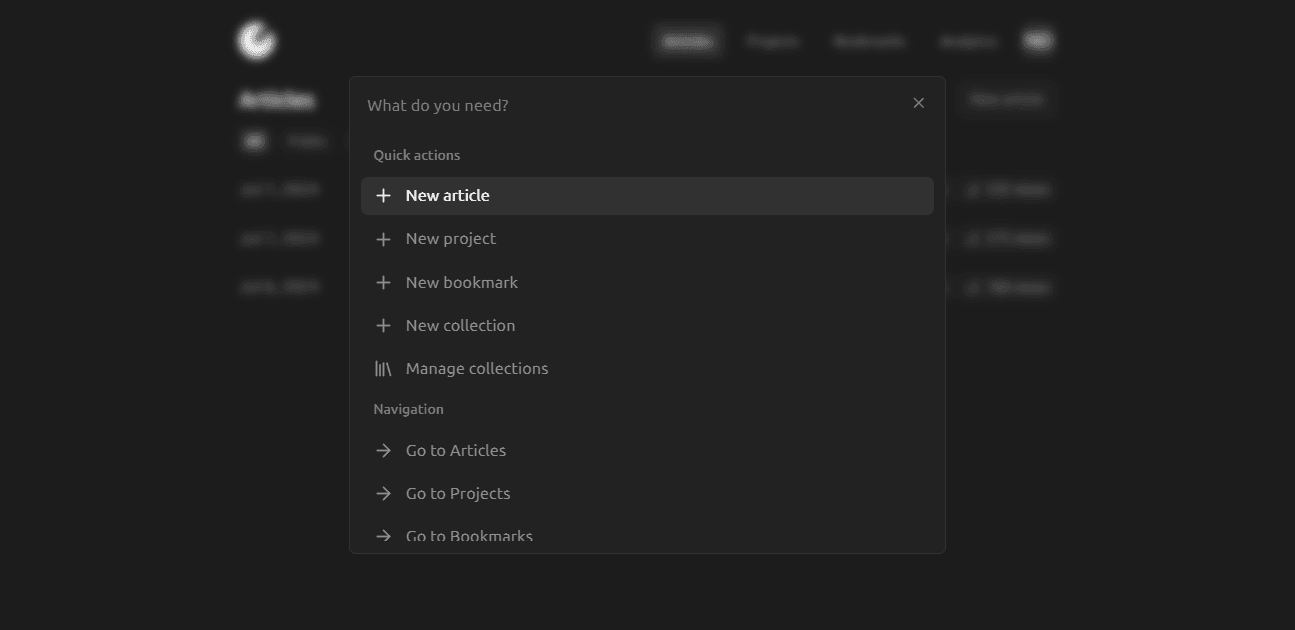
Task: Click the plus icon next to New collection
Action: click(x=383, y=326)
